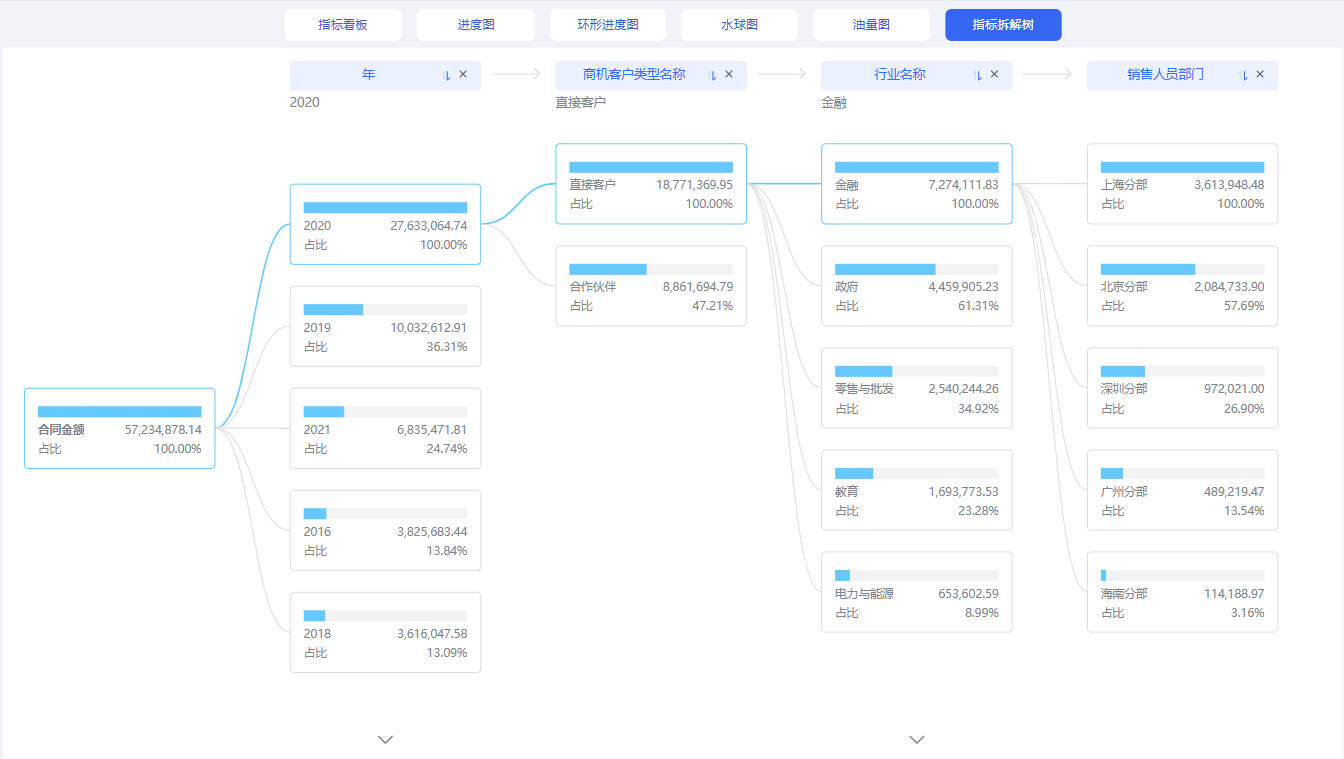Viewport: 1344px width, 759px height.
Task: Sort the 商机客户类型名称 column
Action: pos(713,75)
